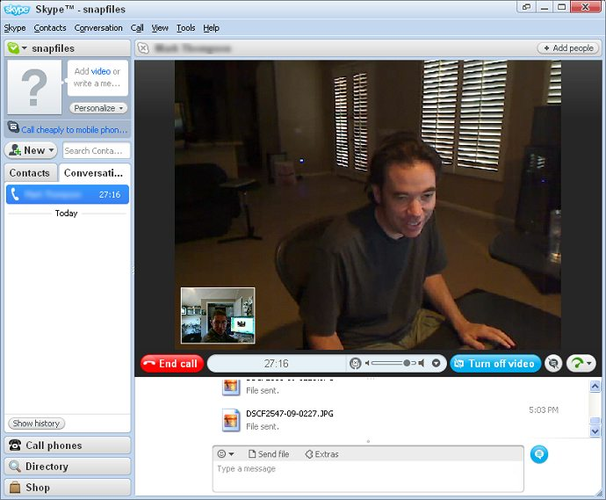Click the 'Add video or write a message' mood box
The height and width of the screenshot is (500, 606).
point(97,77)
